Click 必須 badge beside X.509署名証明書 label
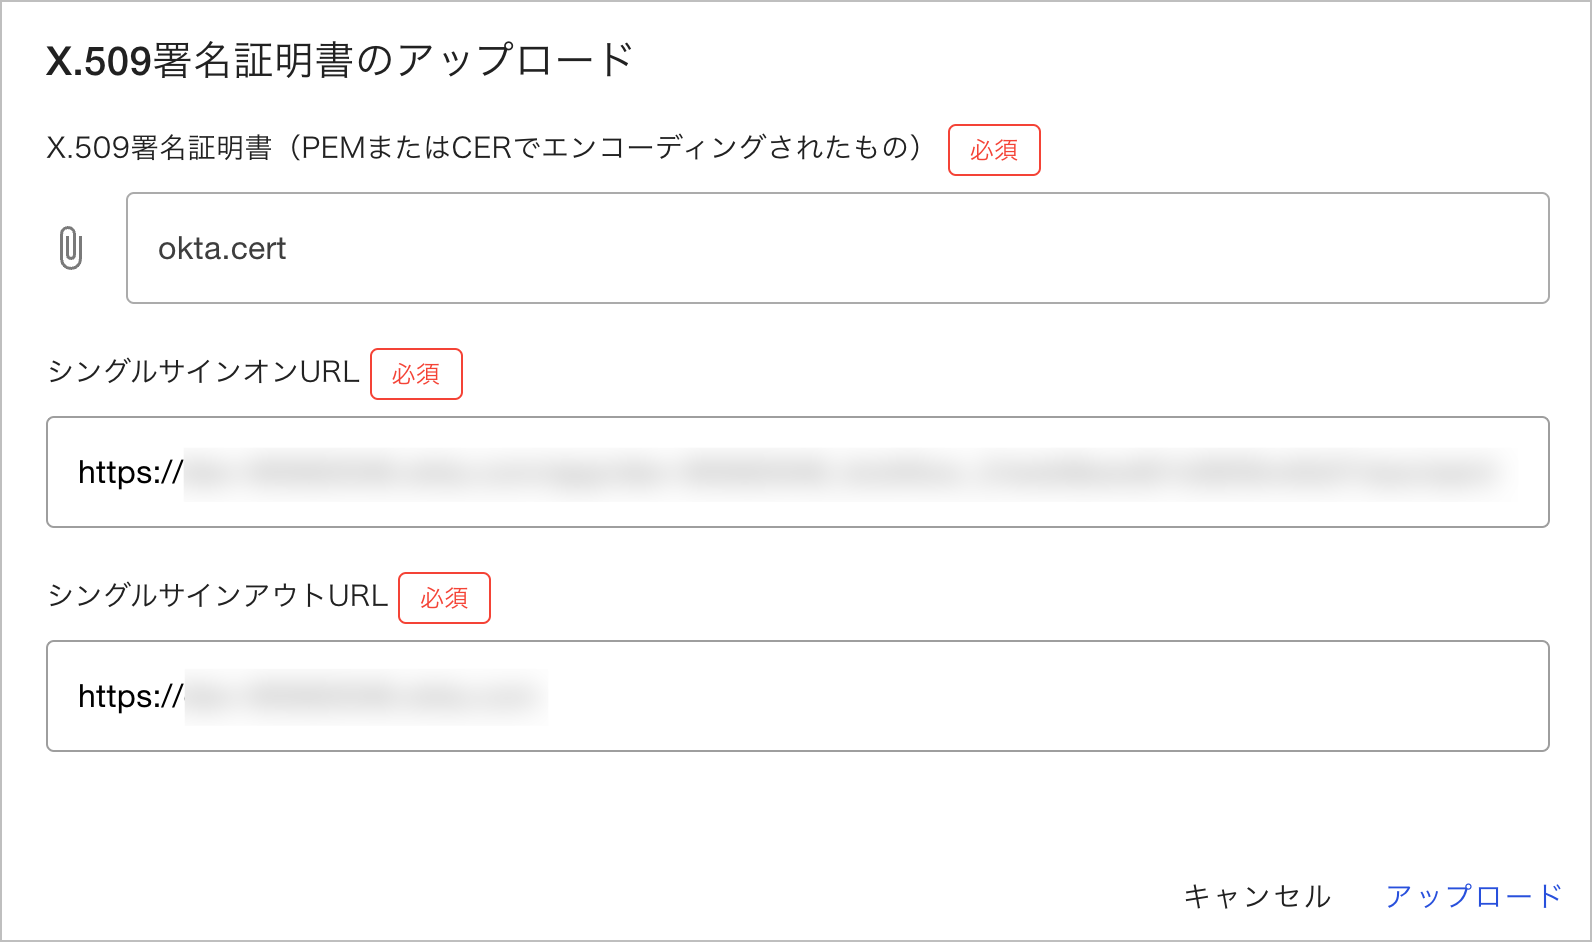The width and height of the screenshot is (1592, 942). [x=994, y=150]
